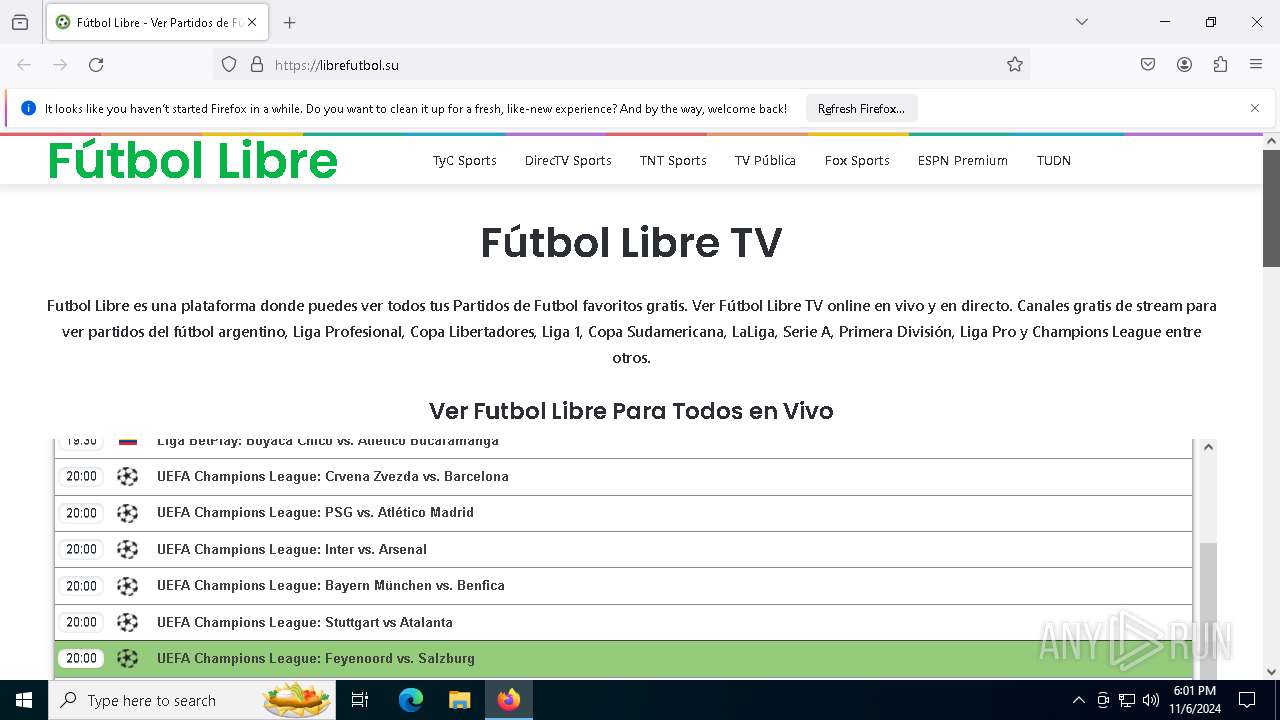Click the match list scrollbar thumb
The image size is (1280, 720).
tap(1208, 610)
